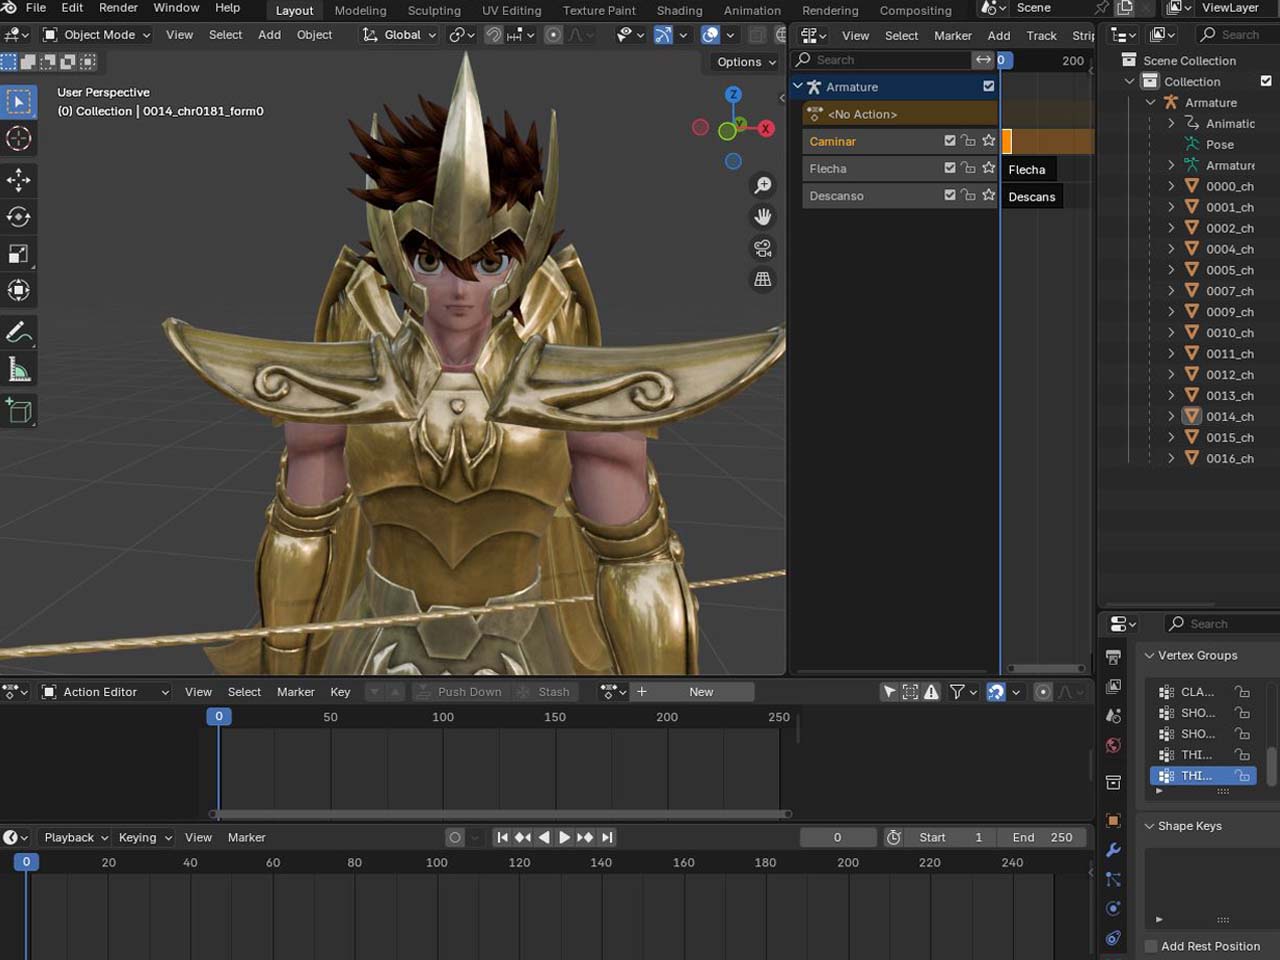Select the Select Box tool

(19, 102)
